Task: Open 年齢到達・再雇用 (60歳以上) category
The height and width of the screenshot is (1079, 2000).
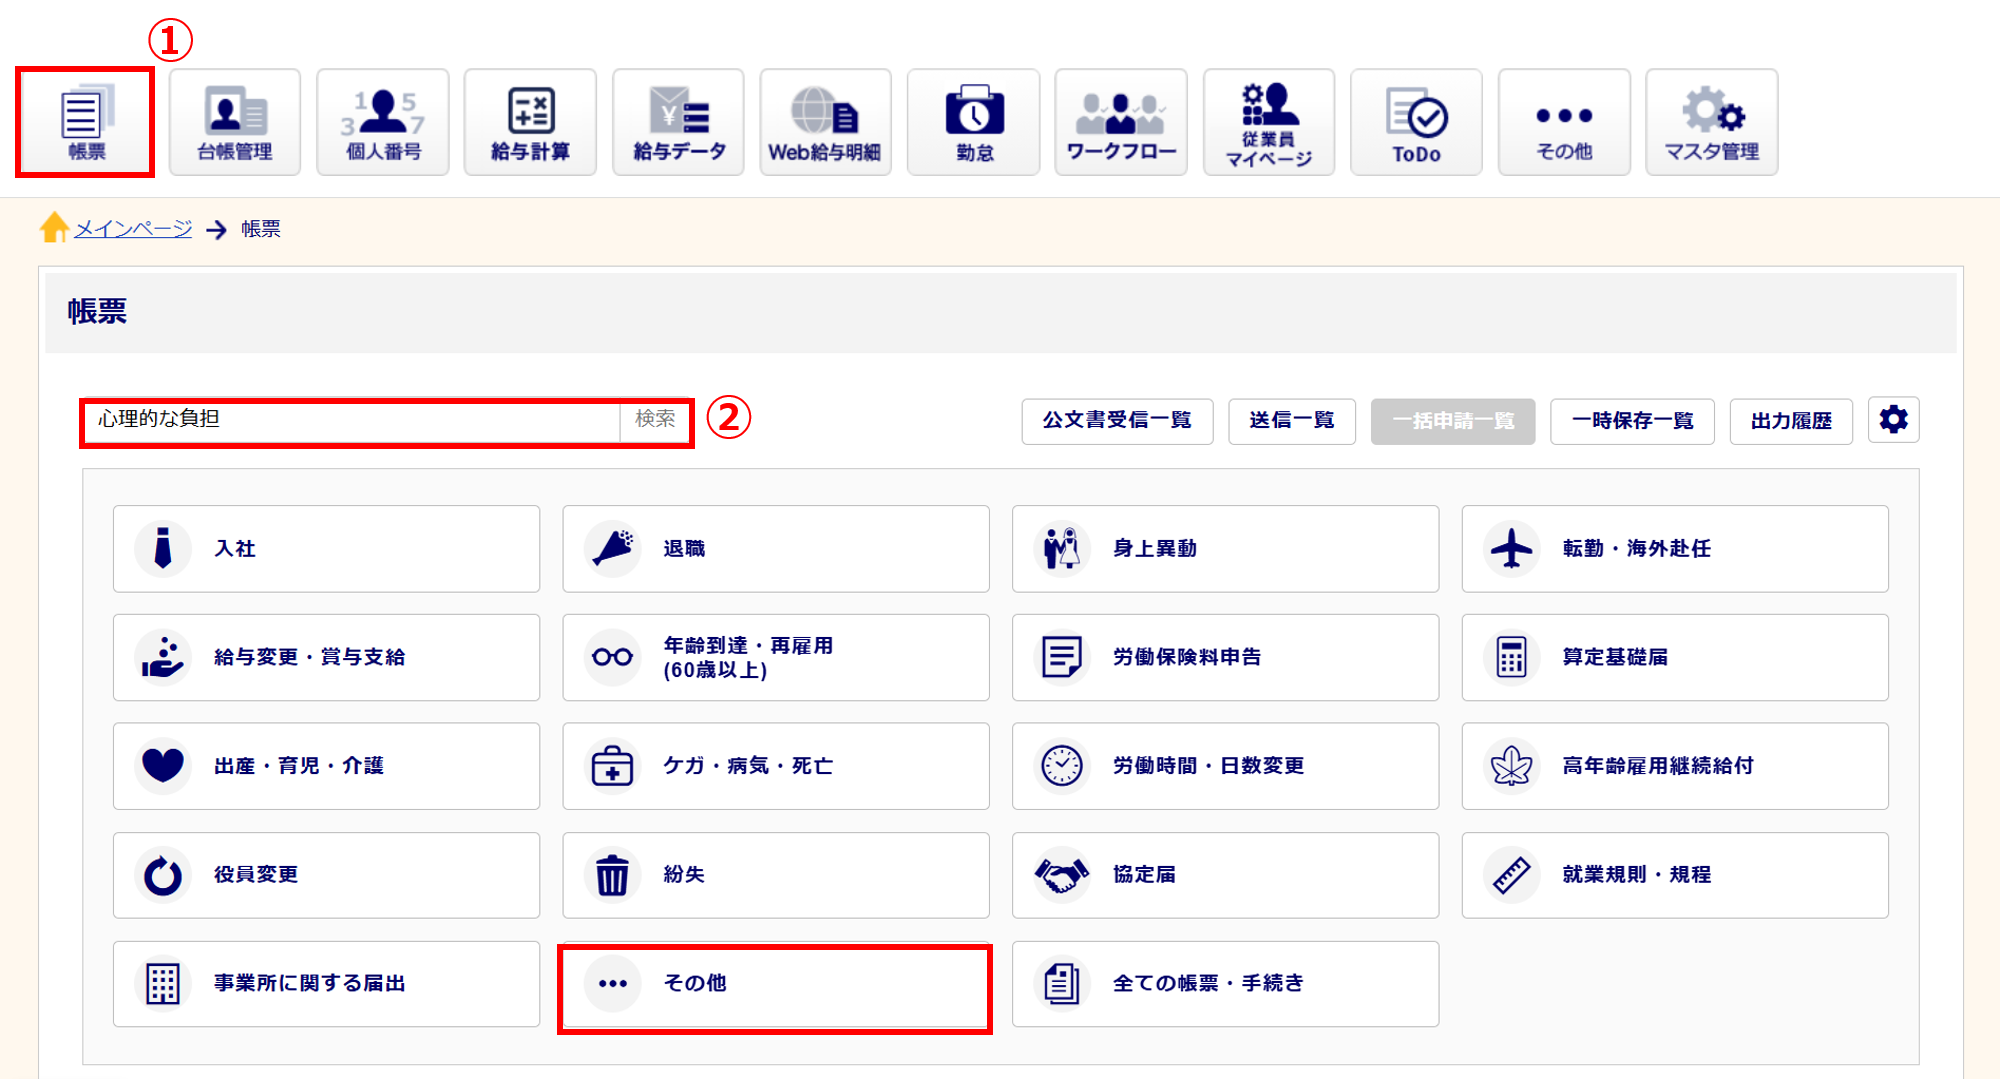Action: (x=776, y=658)
